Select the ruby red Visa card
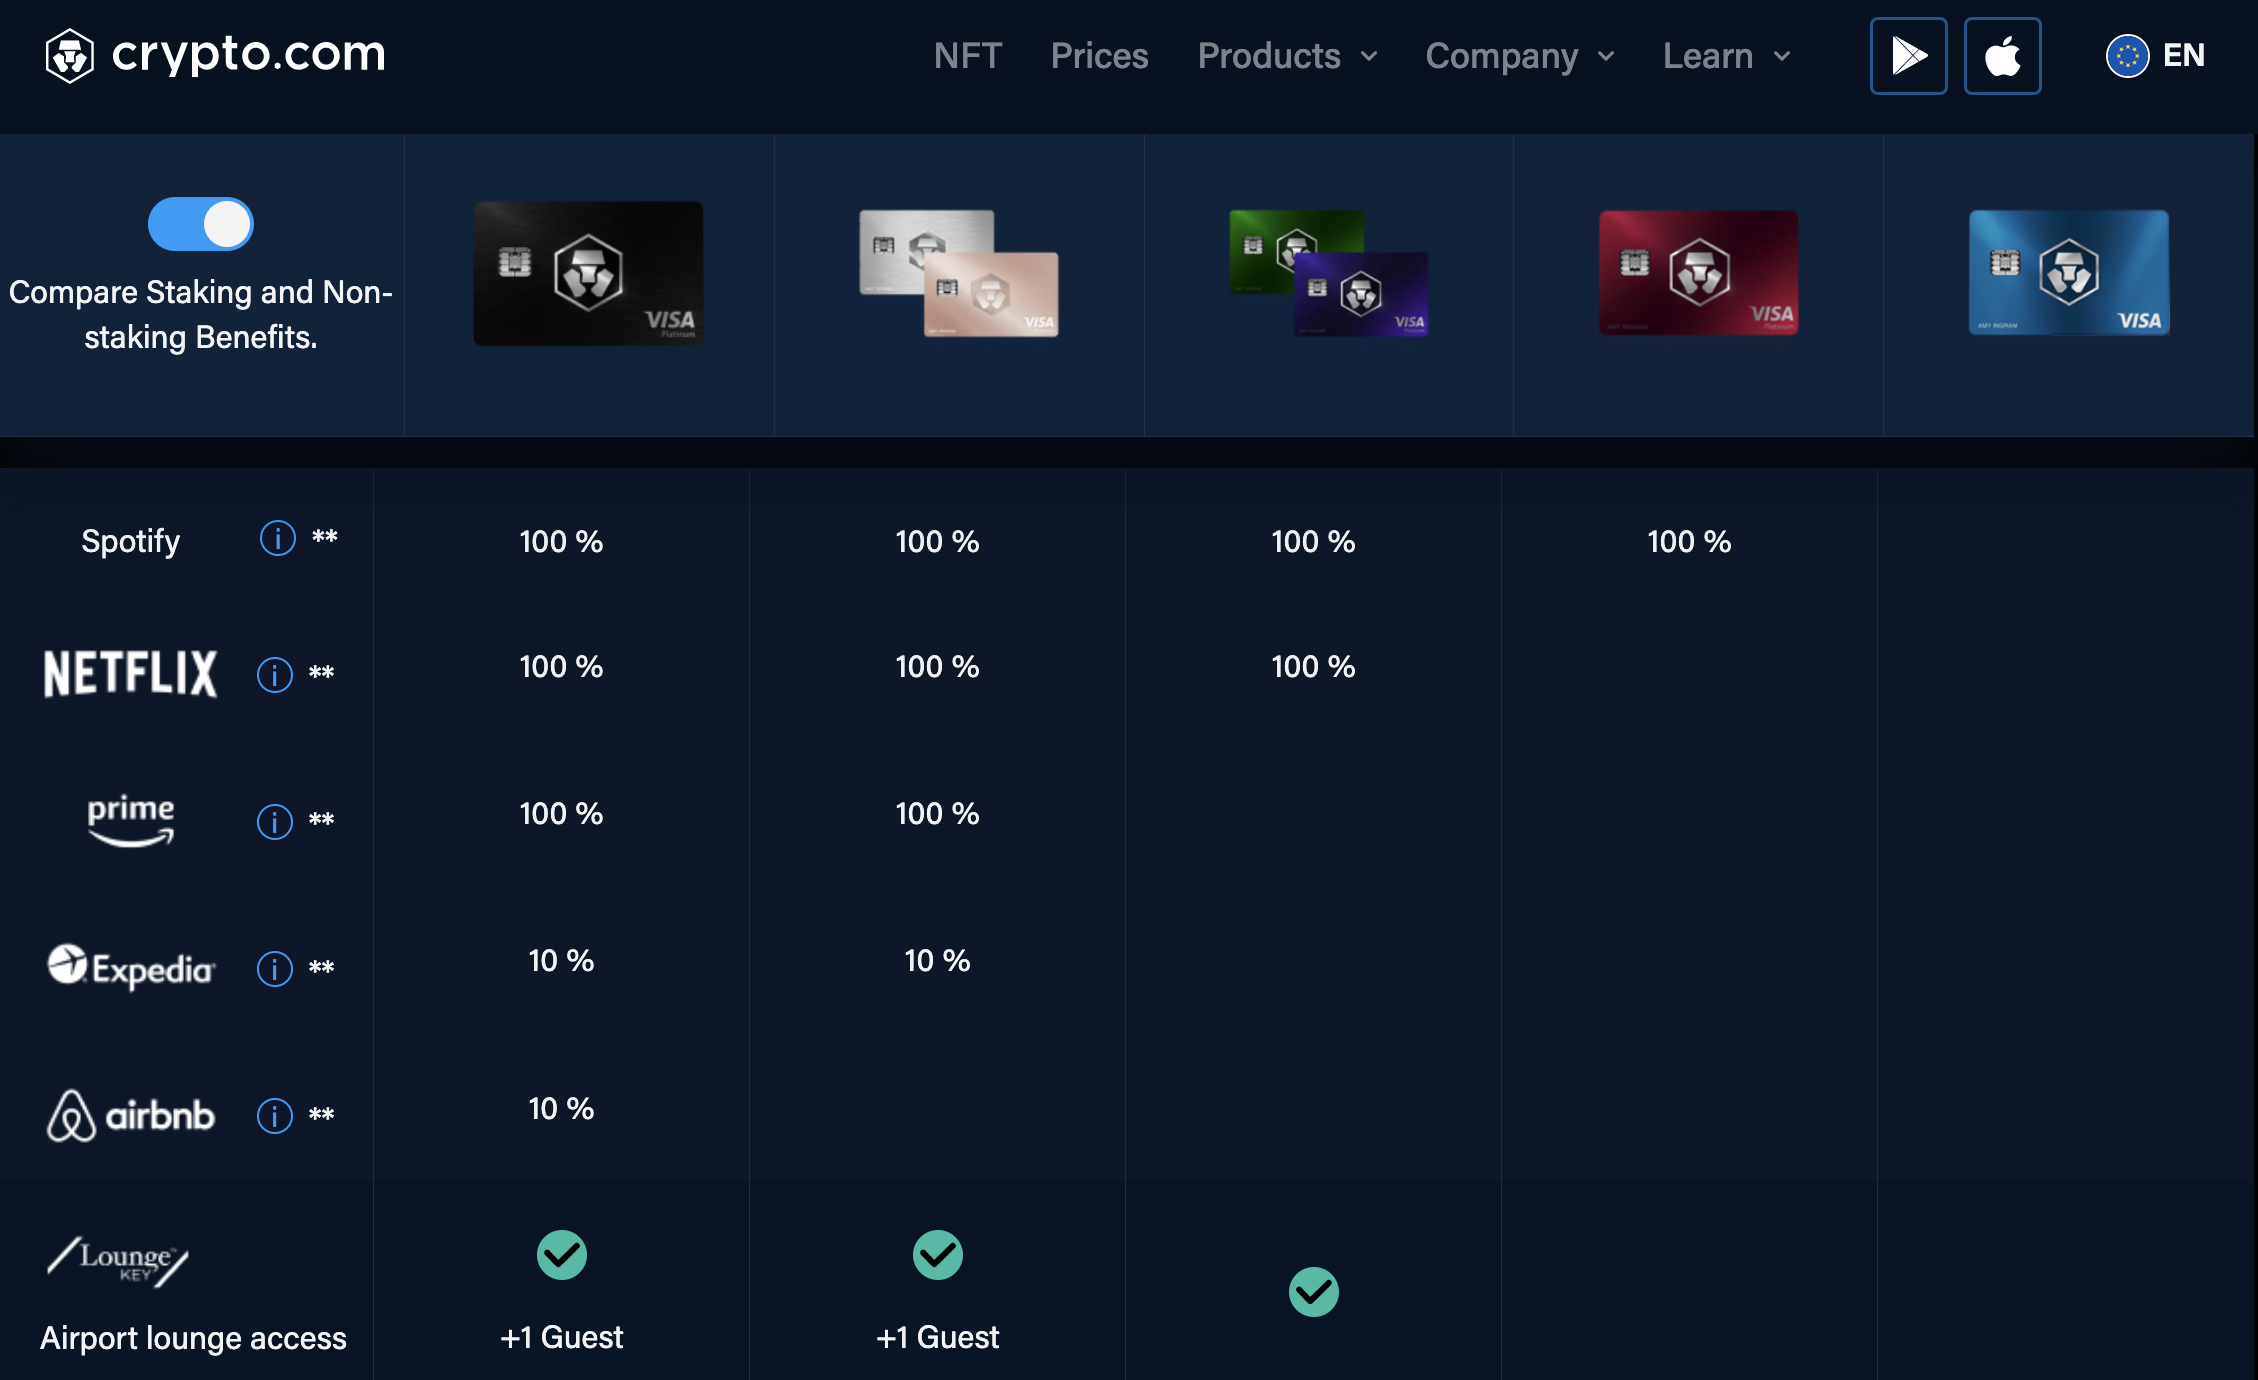This screenshot has width=2258, height=1380. point(1698,272)
